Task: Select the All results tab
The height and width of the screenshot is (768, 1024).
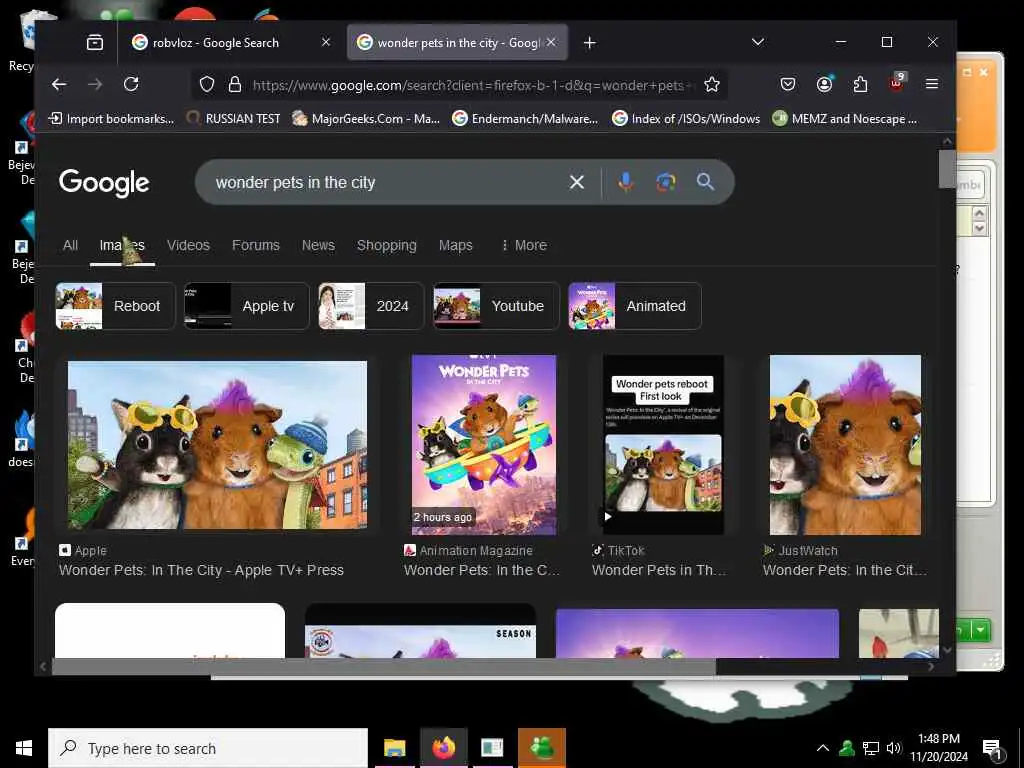Action: click(x=71, y=246)
